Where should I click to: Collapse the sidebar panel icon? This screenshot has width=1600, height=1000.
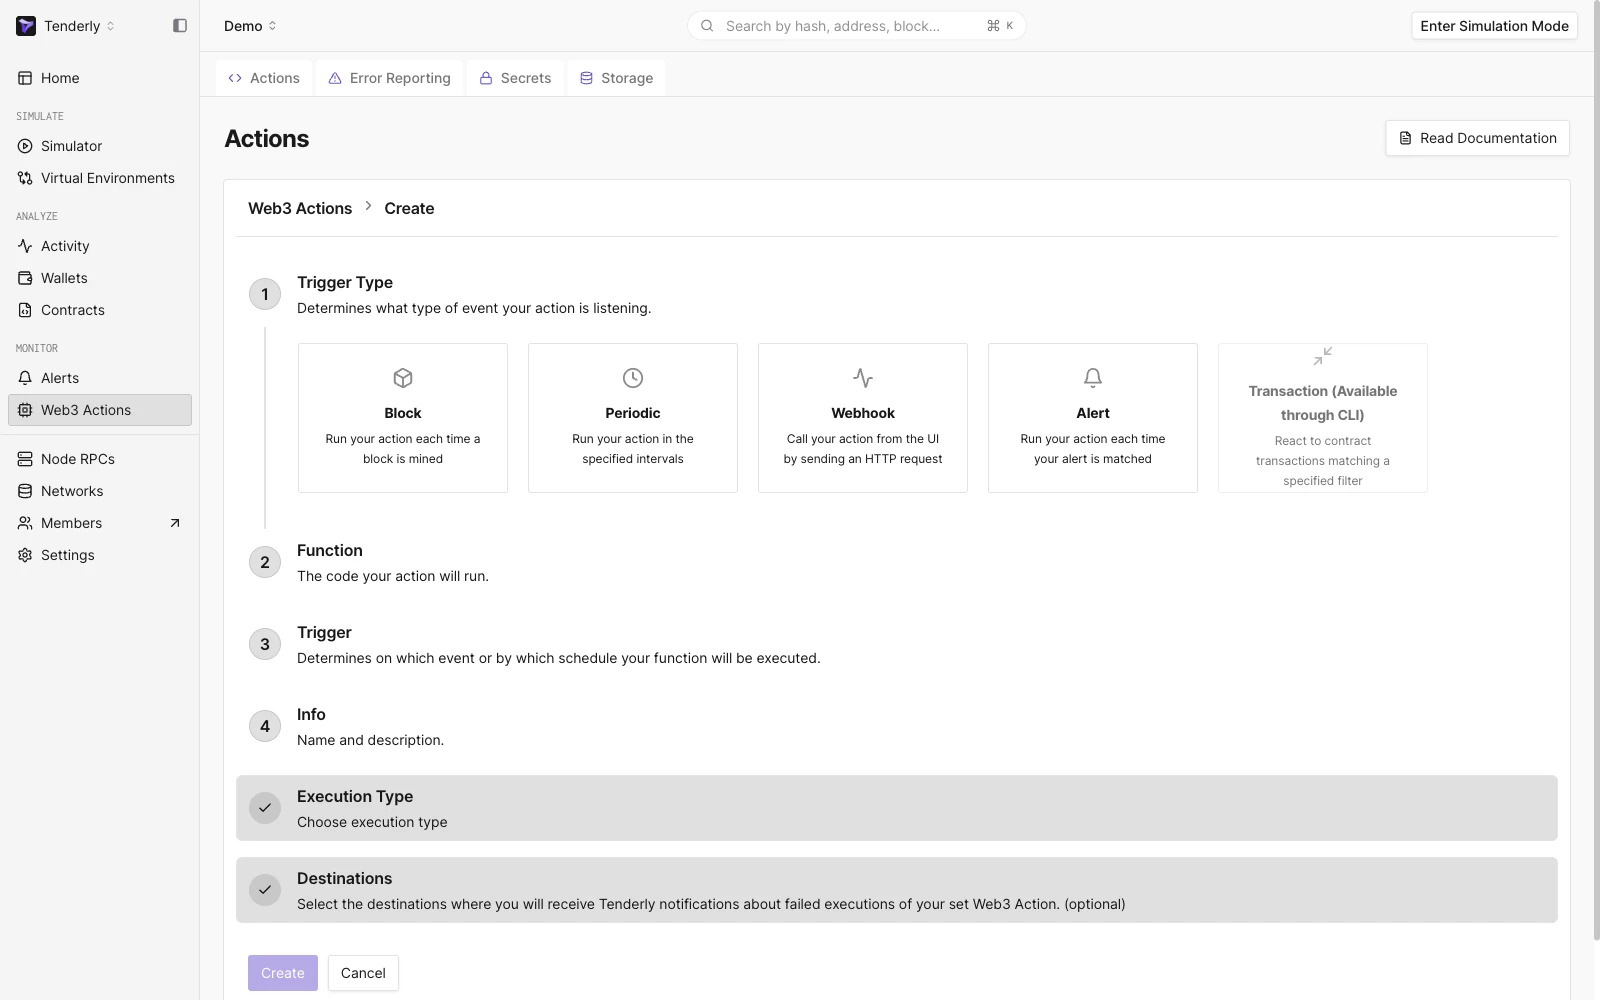(x=180, y=26)
